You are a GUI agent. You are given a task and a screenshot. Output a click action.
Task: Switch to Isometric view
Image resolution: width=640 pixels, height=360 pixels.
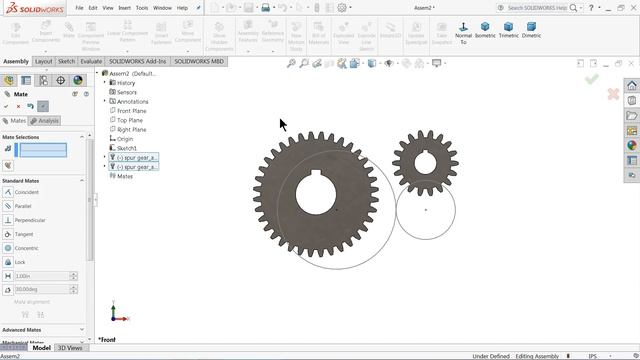(485, 30)
